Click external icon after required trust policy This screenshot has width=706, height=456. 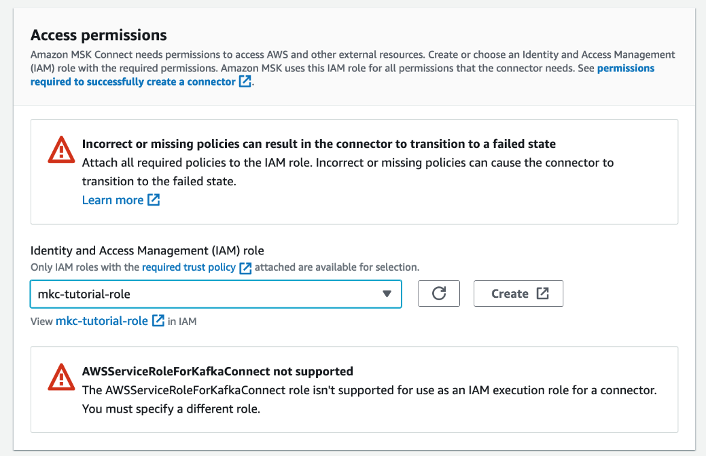245,268
